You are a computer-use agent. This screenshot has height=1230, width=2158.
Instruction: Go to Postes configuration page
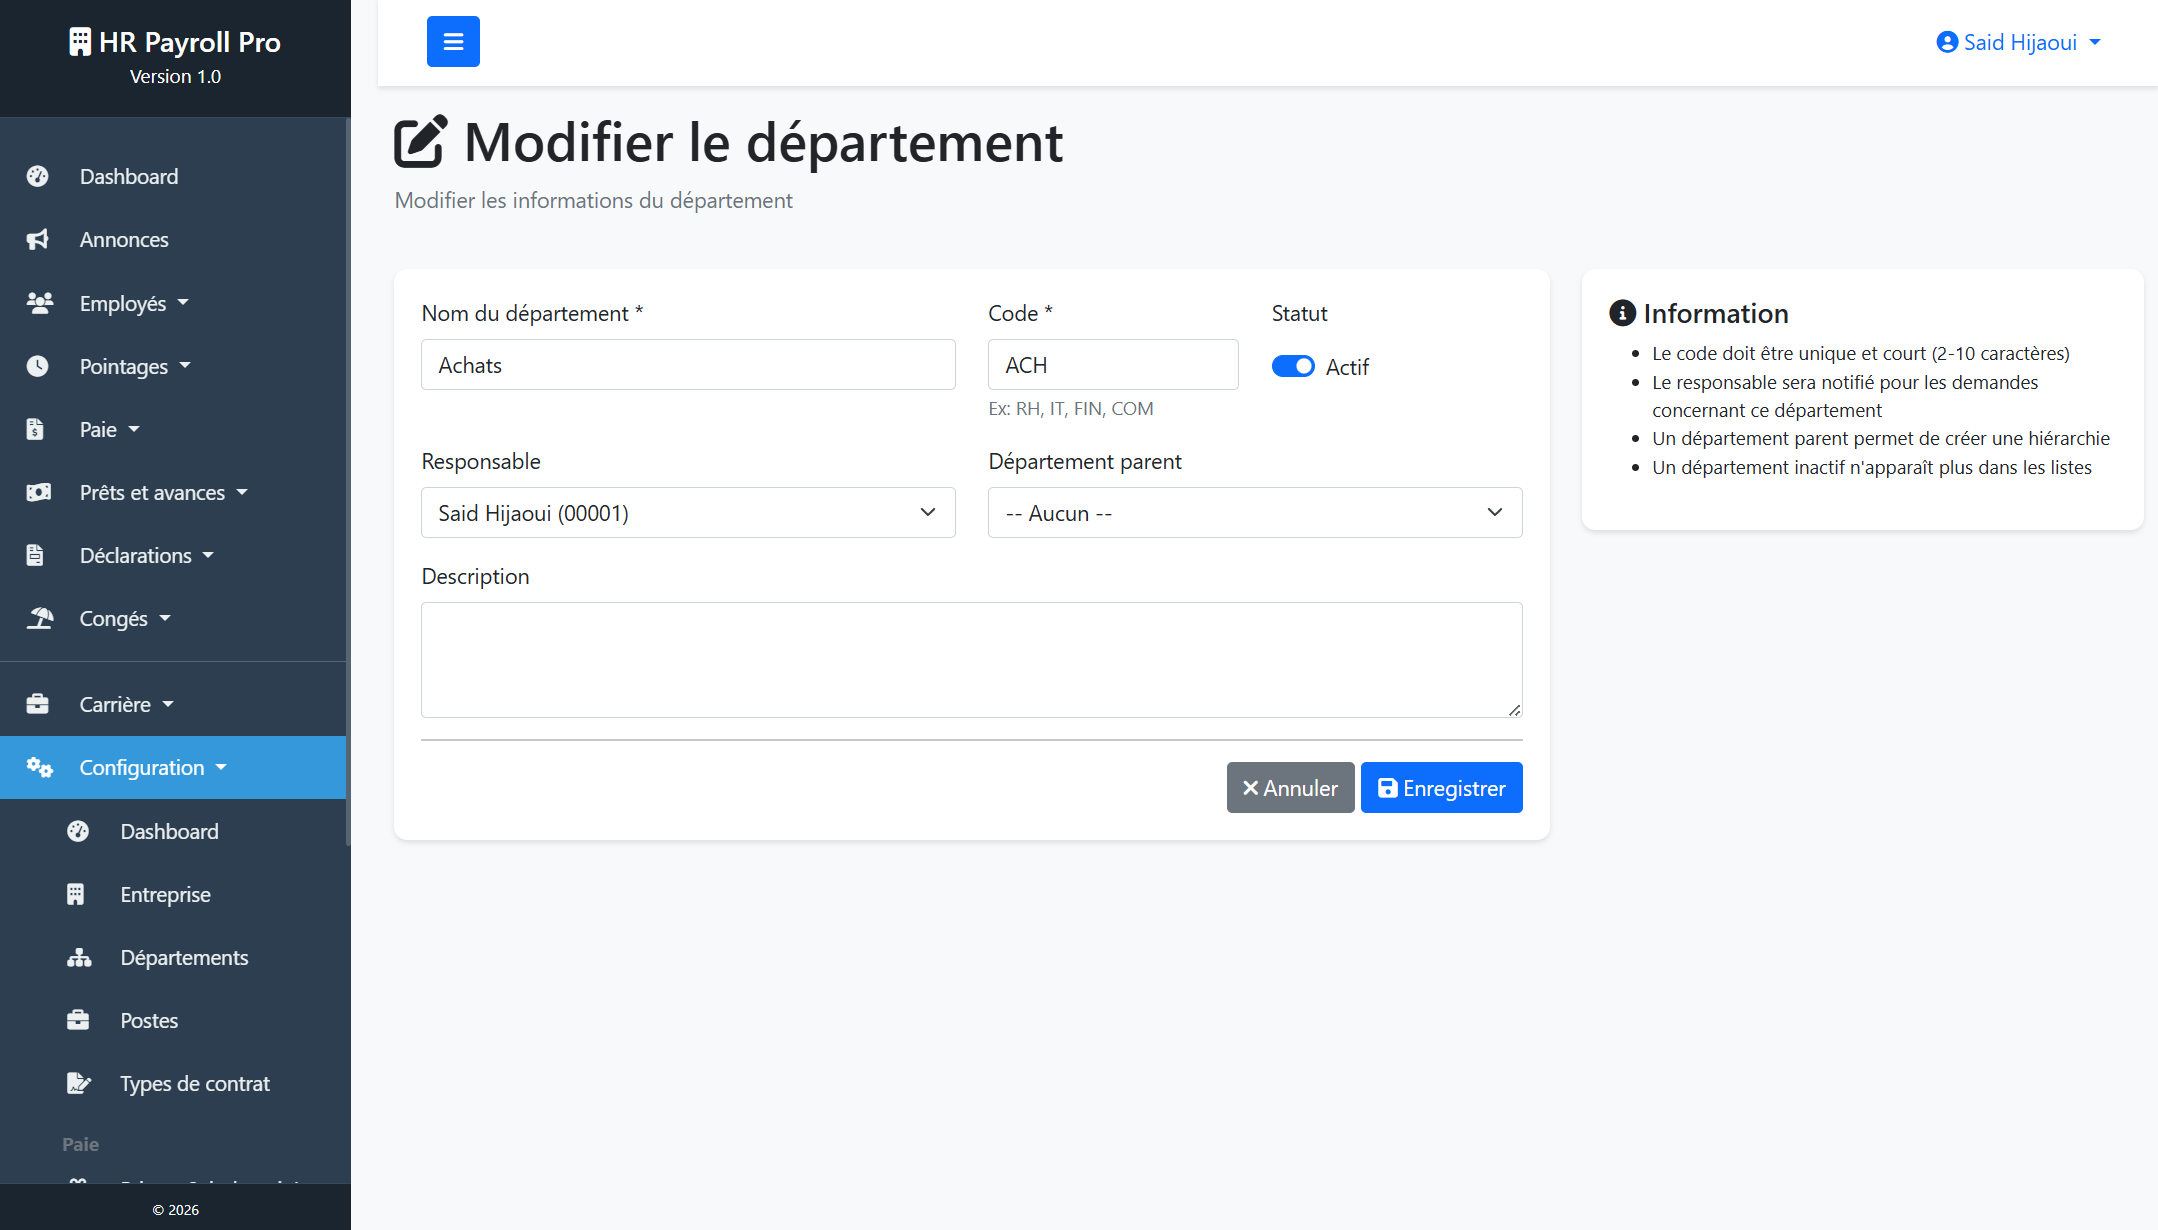pos(173,1020)
